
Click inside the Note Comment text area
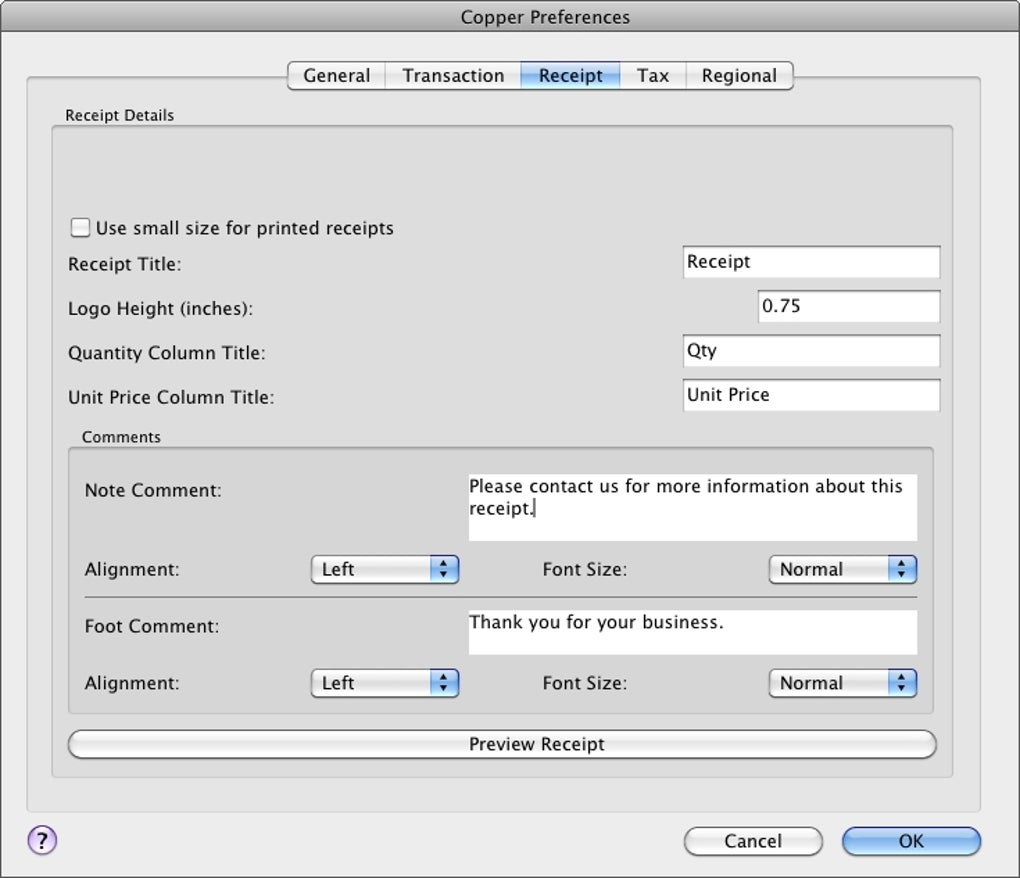click(x=692, y=507)
